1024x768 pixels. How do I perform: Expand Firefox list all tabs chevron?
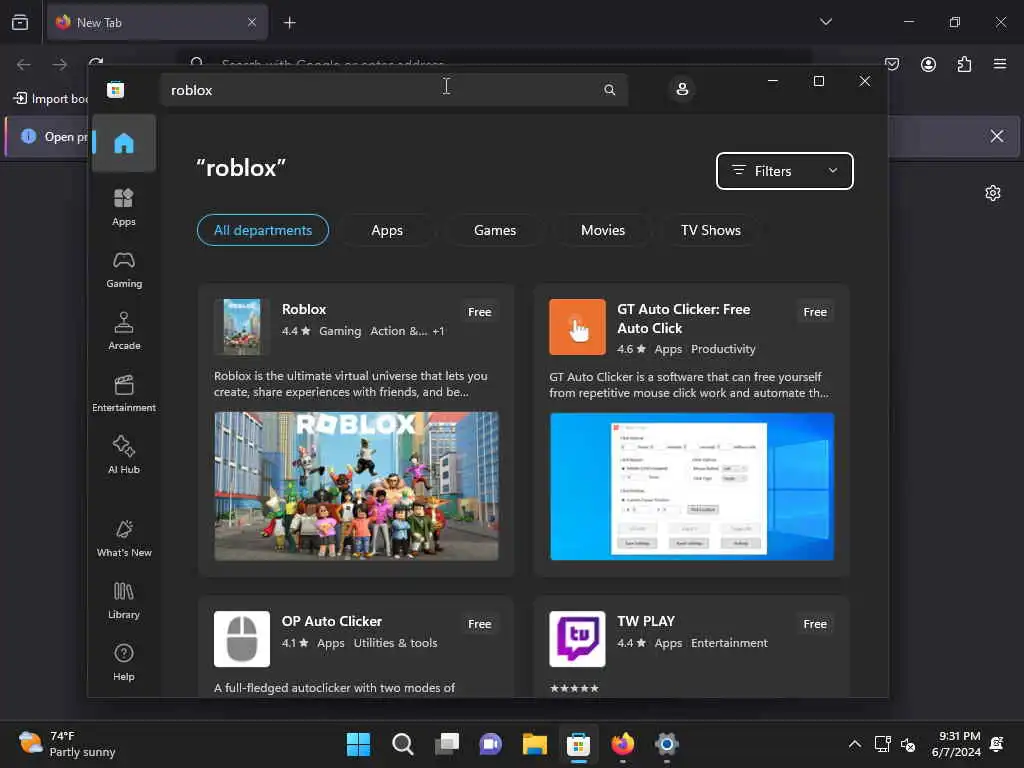click(825, 22)
